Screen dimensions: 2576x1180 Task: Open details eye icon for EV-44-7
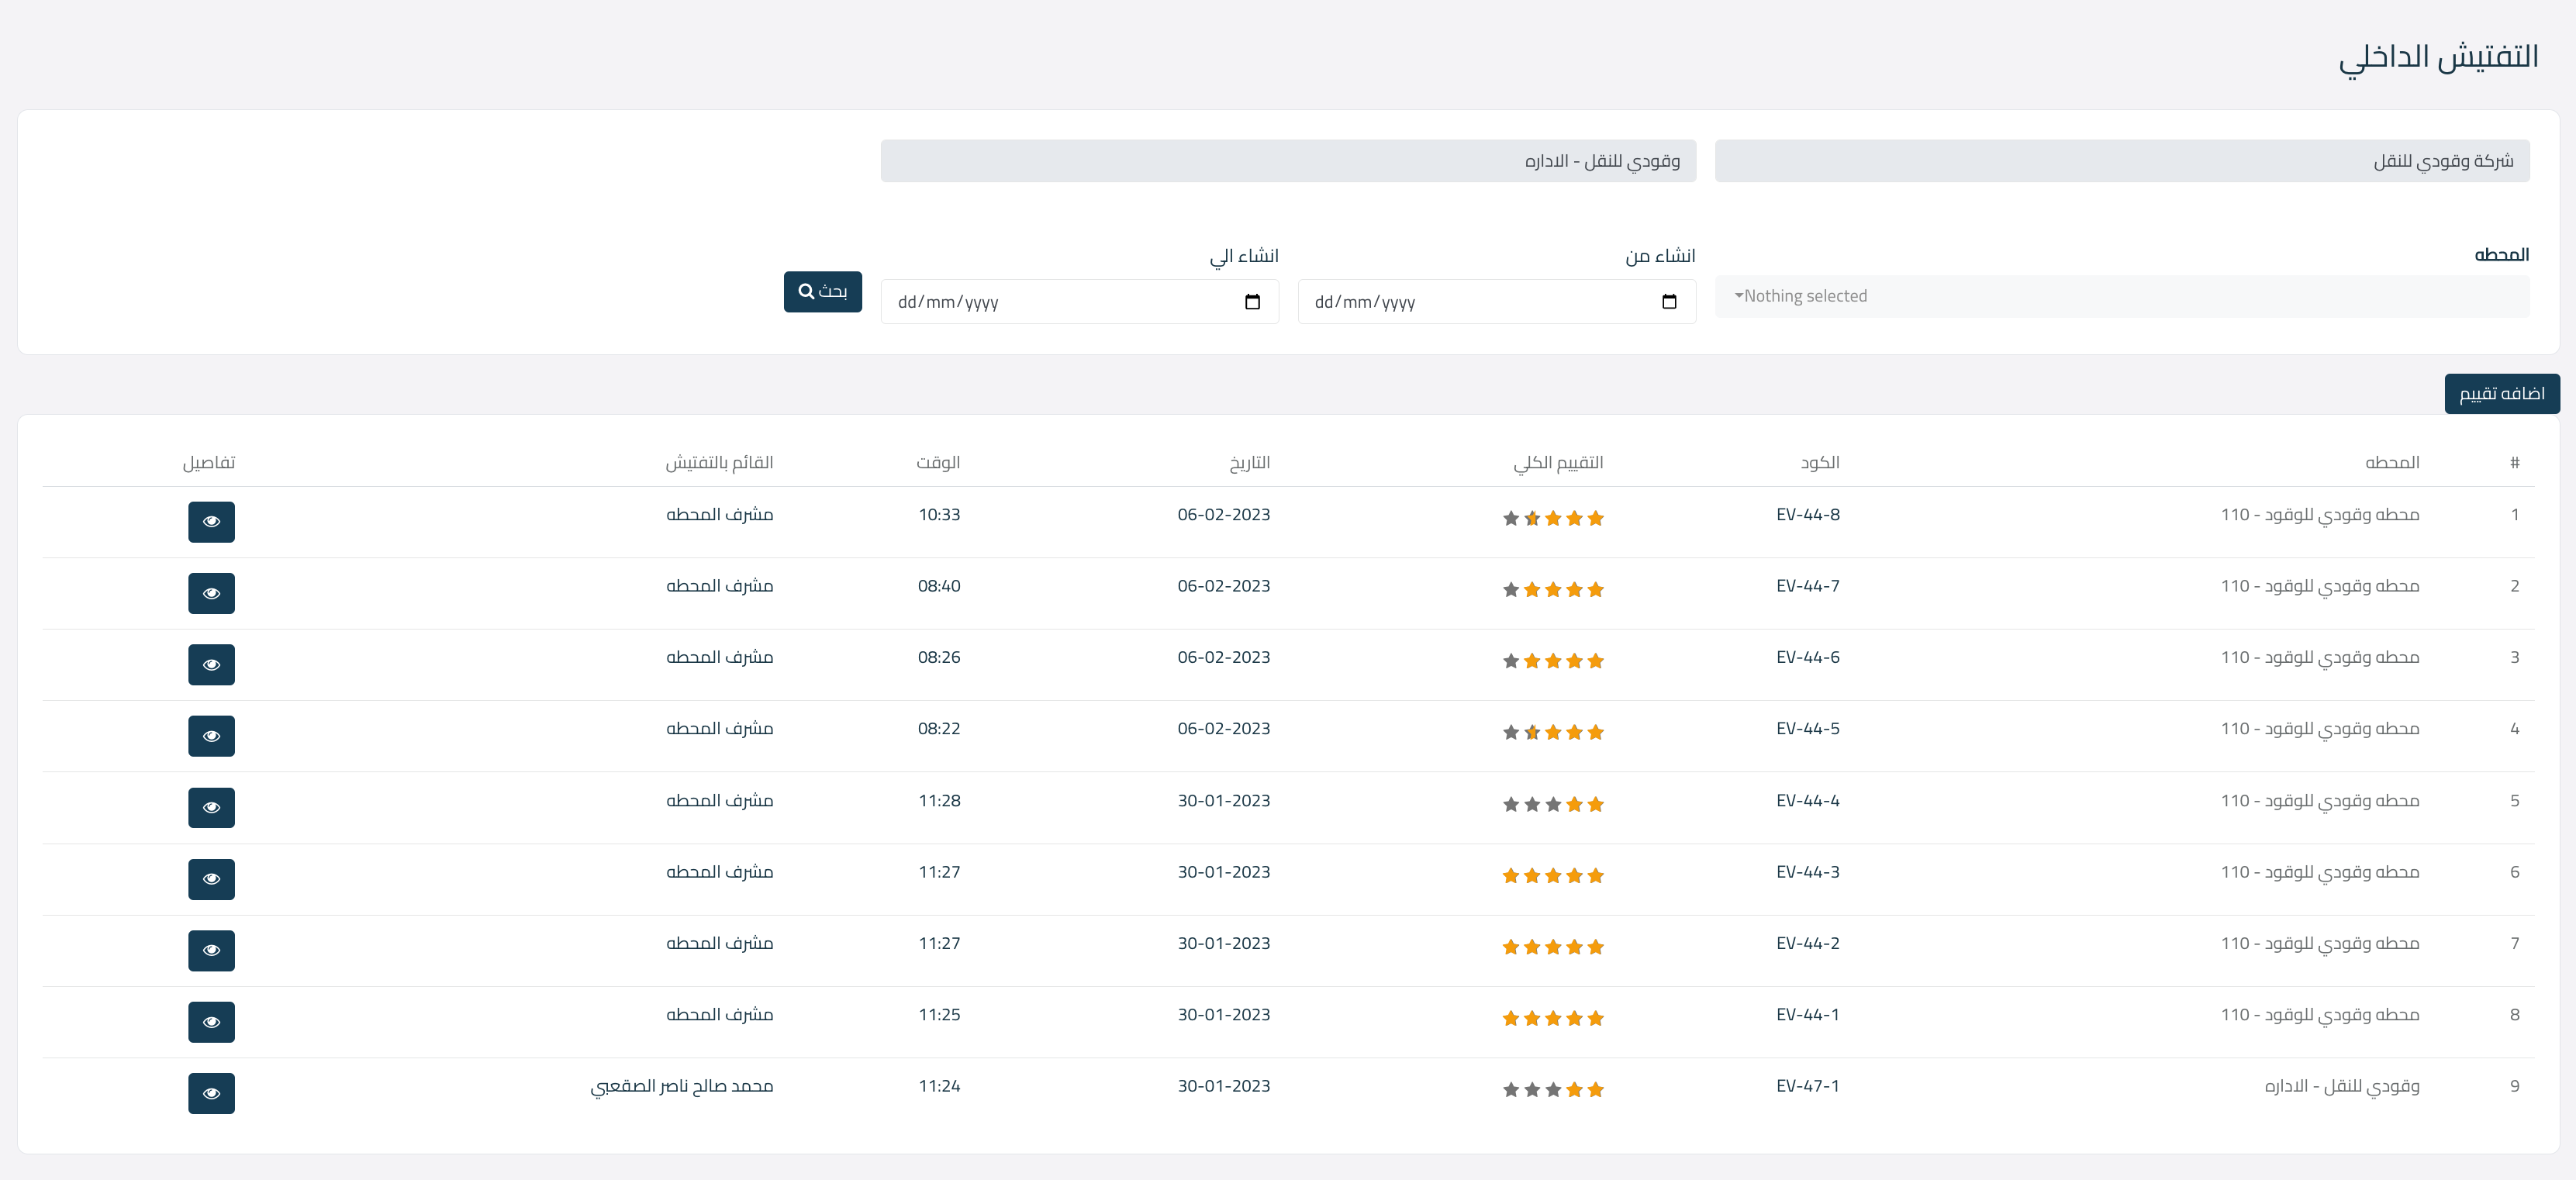(211, 593)
